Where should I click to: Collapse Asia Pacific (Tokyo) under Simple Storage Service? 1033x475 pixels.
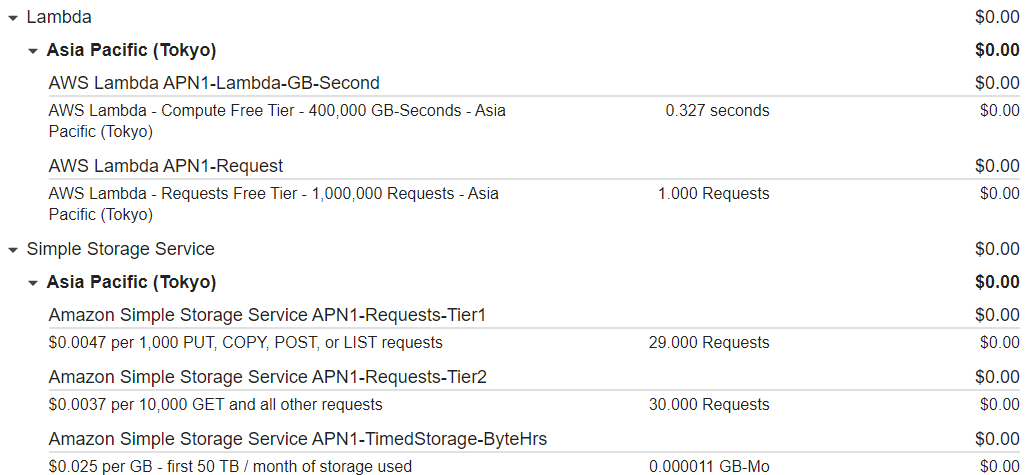point(33,283)
